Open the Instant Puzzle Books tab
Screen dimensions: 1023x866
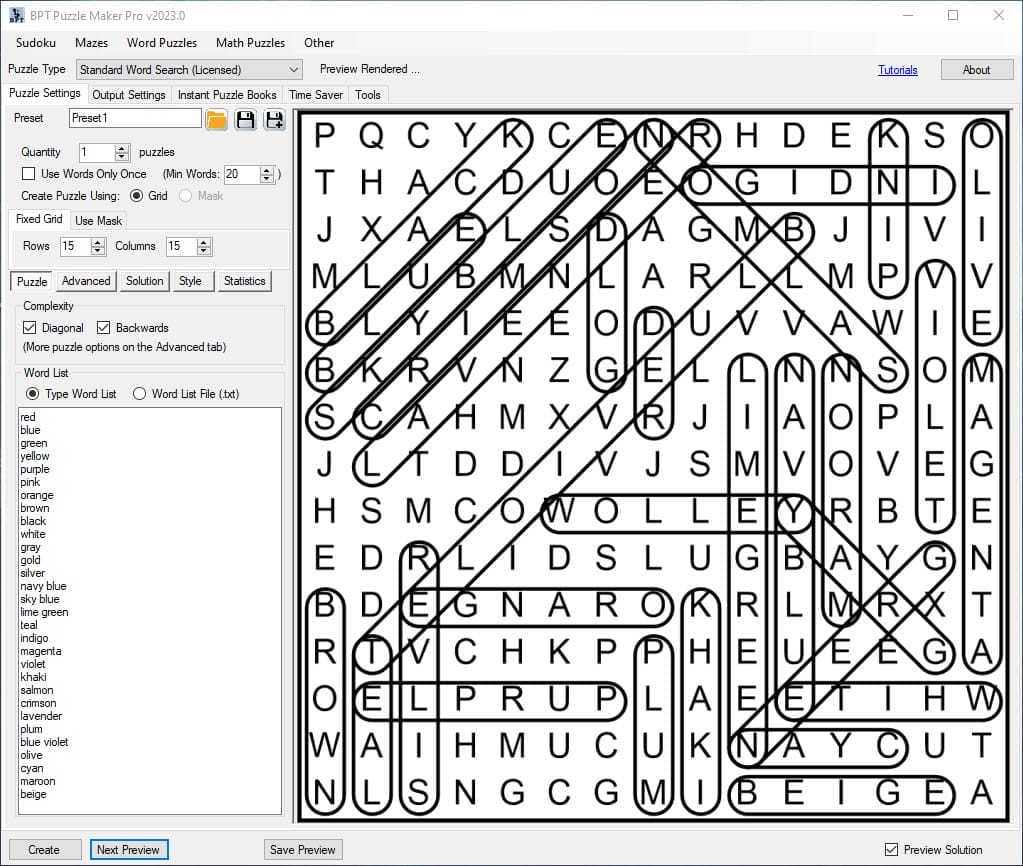coord(227,95)
